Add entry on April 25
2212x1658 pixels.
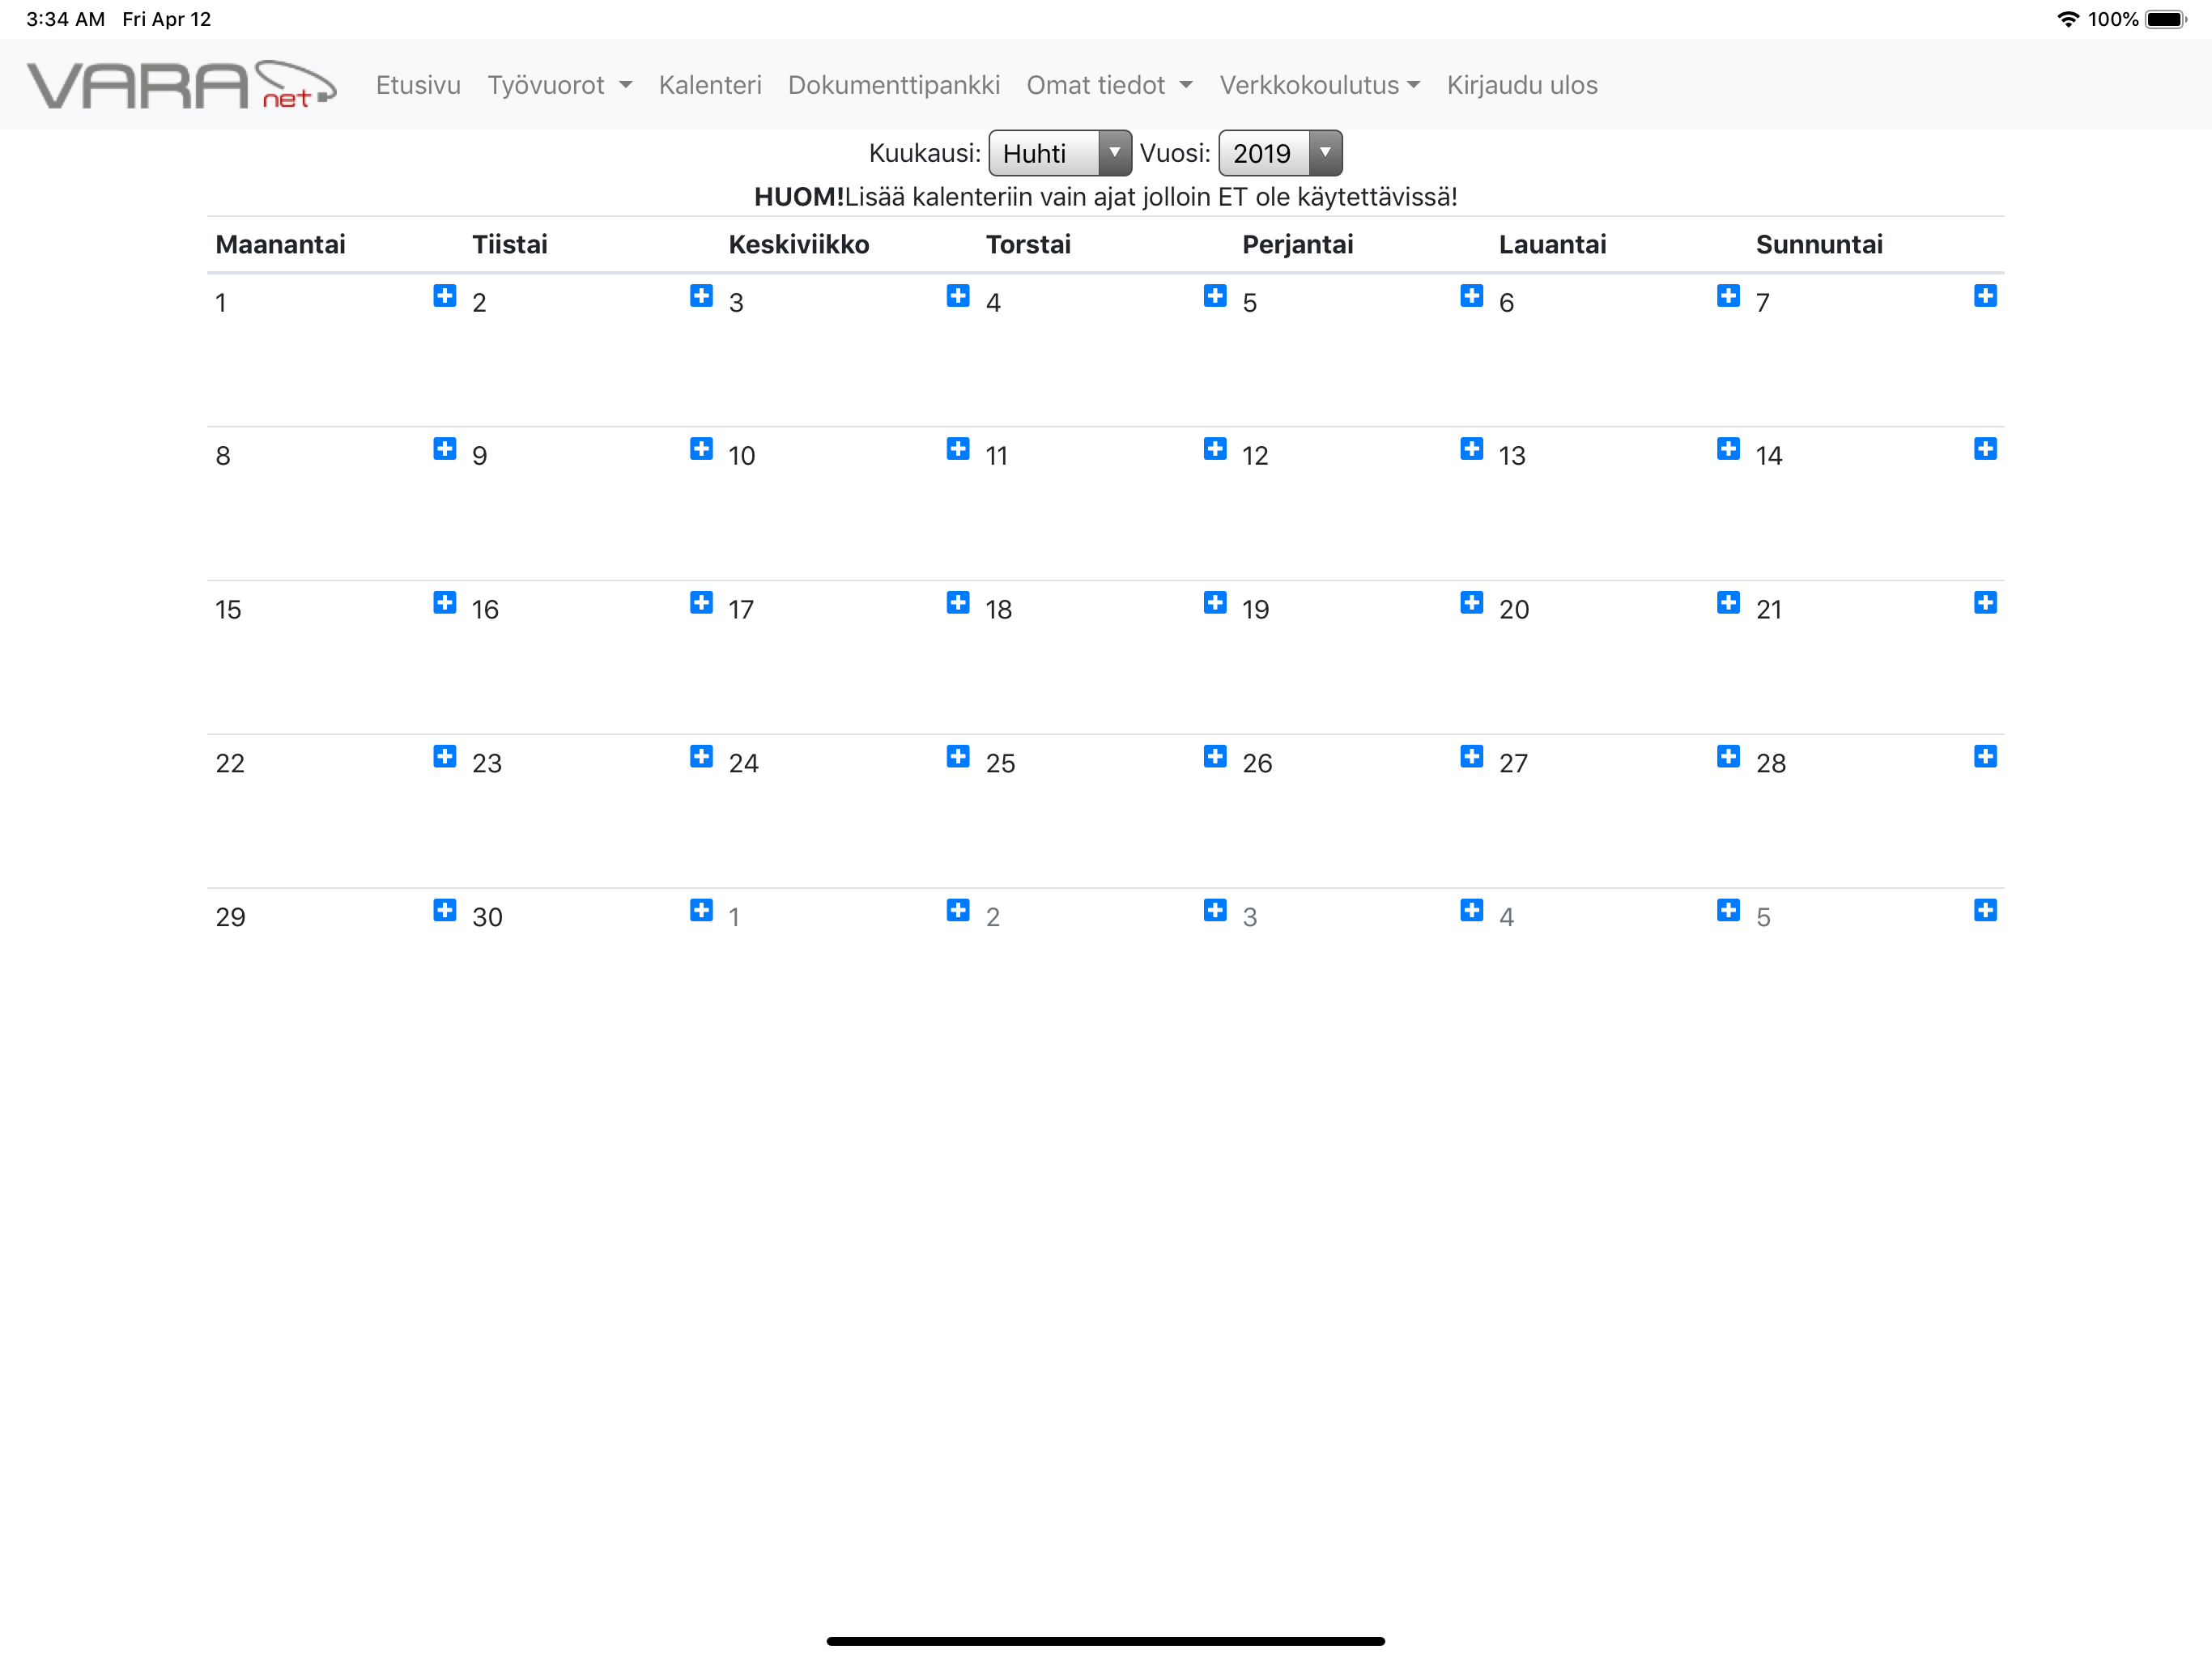coord(1215,756)
